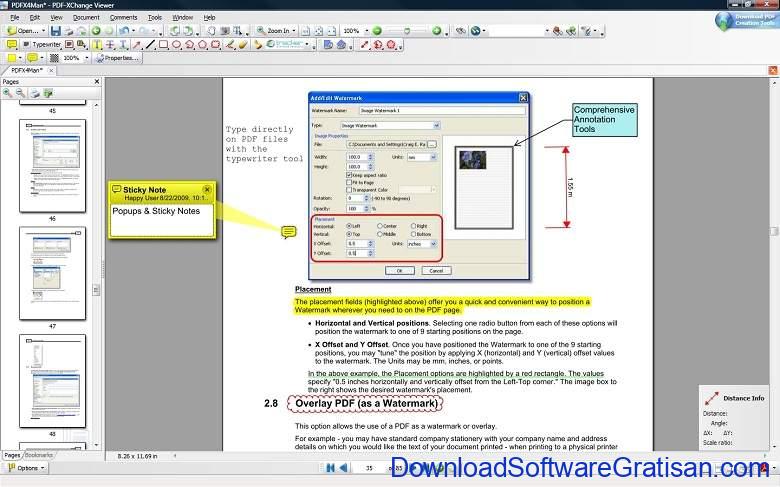Viewport: 780px width, 487px height.
Task: Select the Arrow annotation tool
Action: tap(137, 45)
